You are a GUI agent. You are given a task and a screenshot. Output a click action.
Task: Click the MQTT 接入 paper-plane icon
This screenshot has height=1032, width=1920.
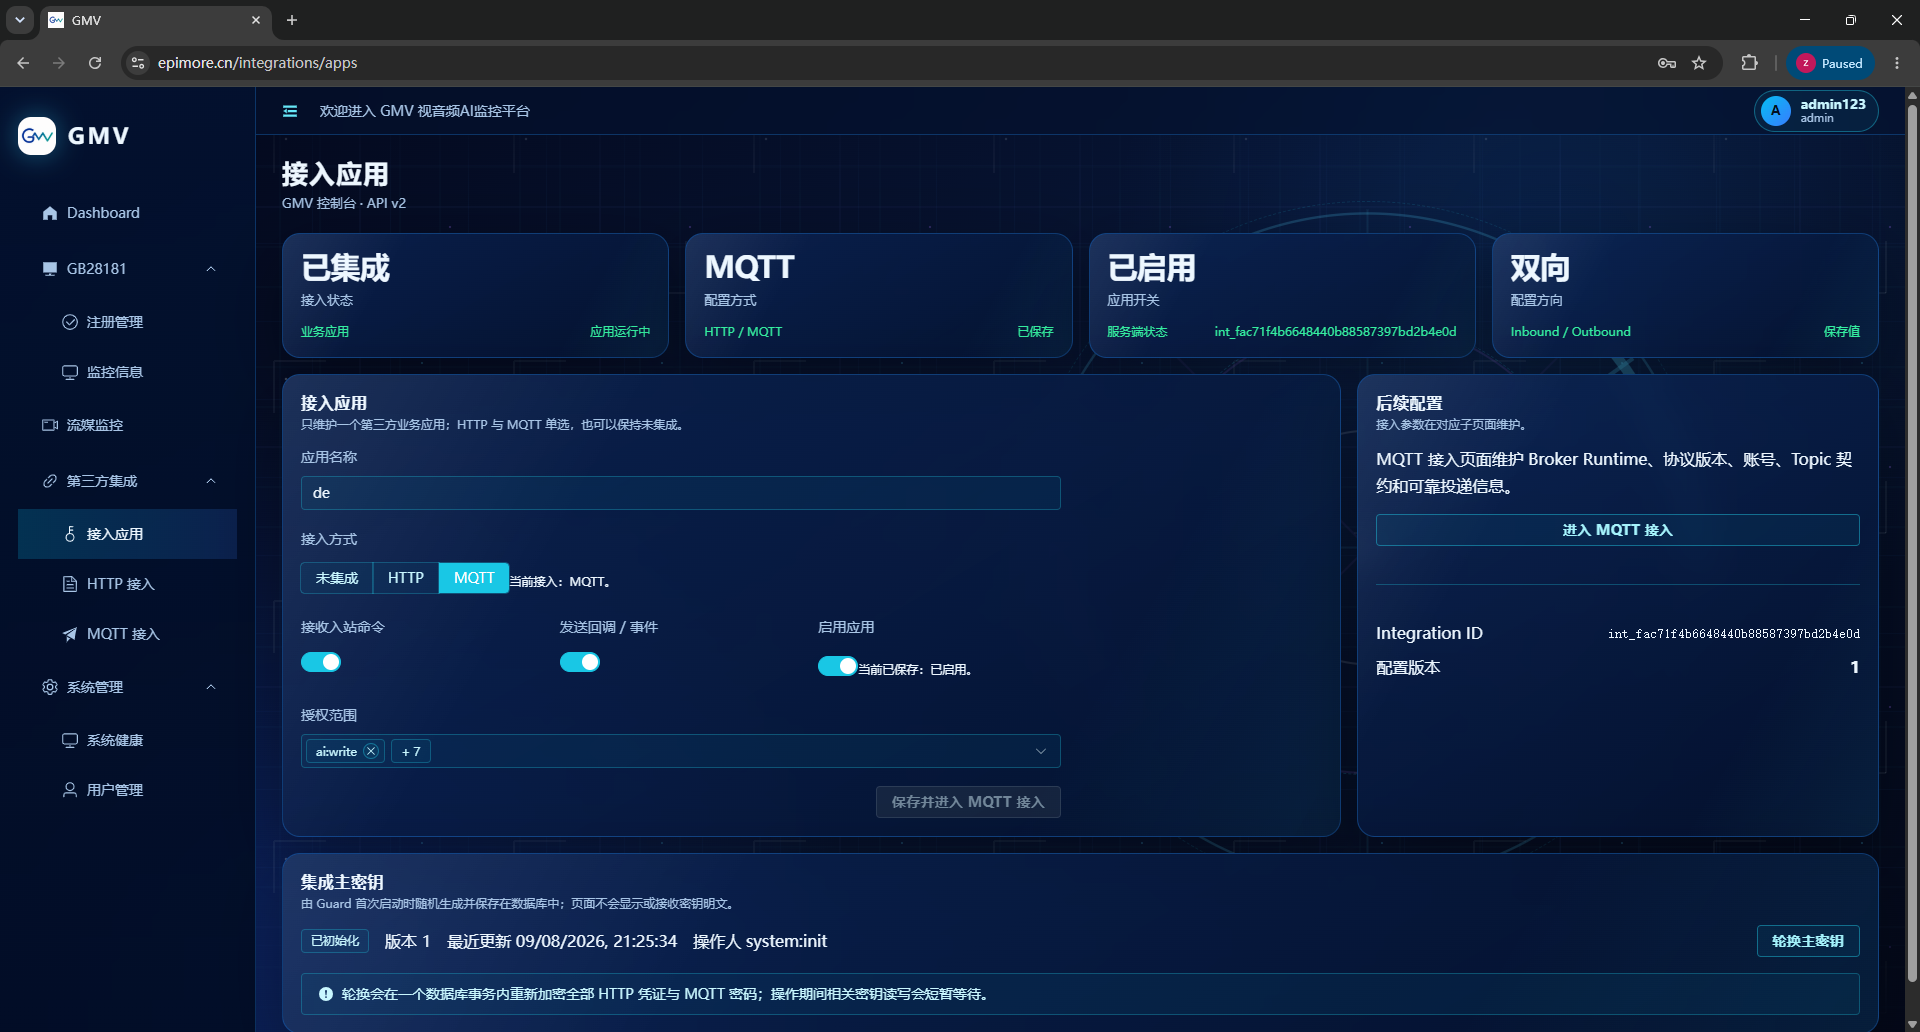point(70,634)
